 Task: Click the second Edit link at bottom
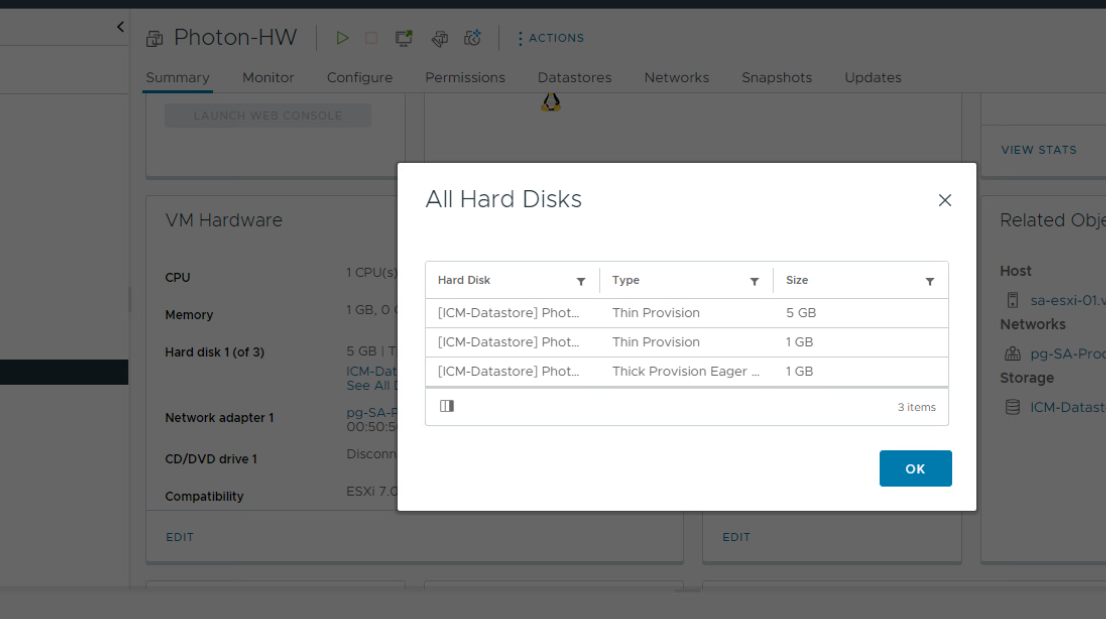[736, 537]
